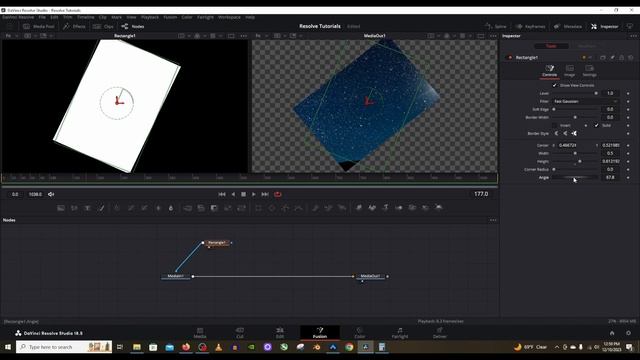Add a pRender particle node
The height and width of the screenshot is (360, 640).
[342, 208]
